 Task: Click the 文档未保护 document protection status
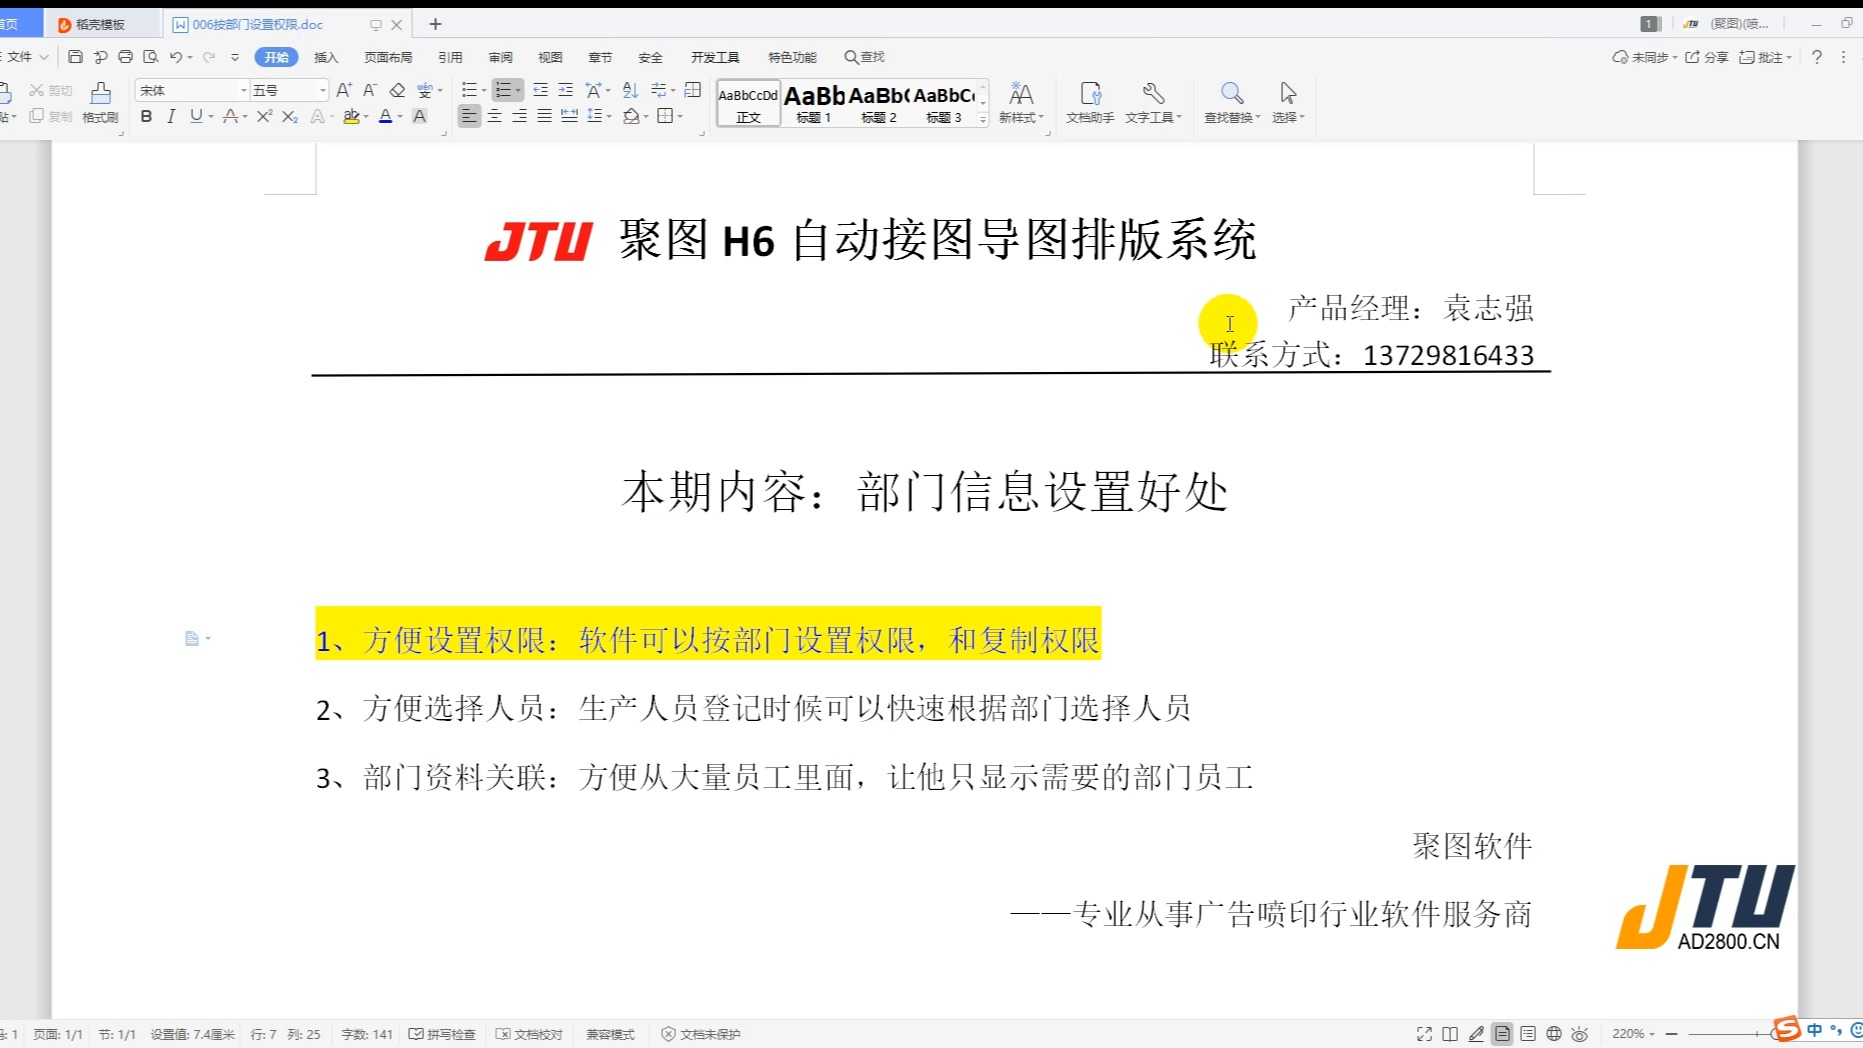point(701,1034)
